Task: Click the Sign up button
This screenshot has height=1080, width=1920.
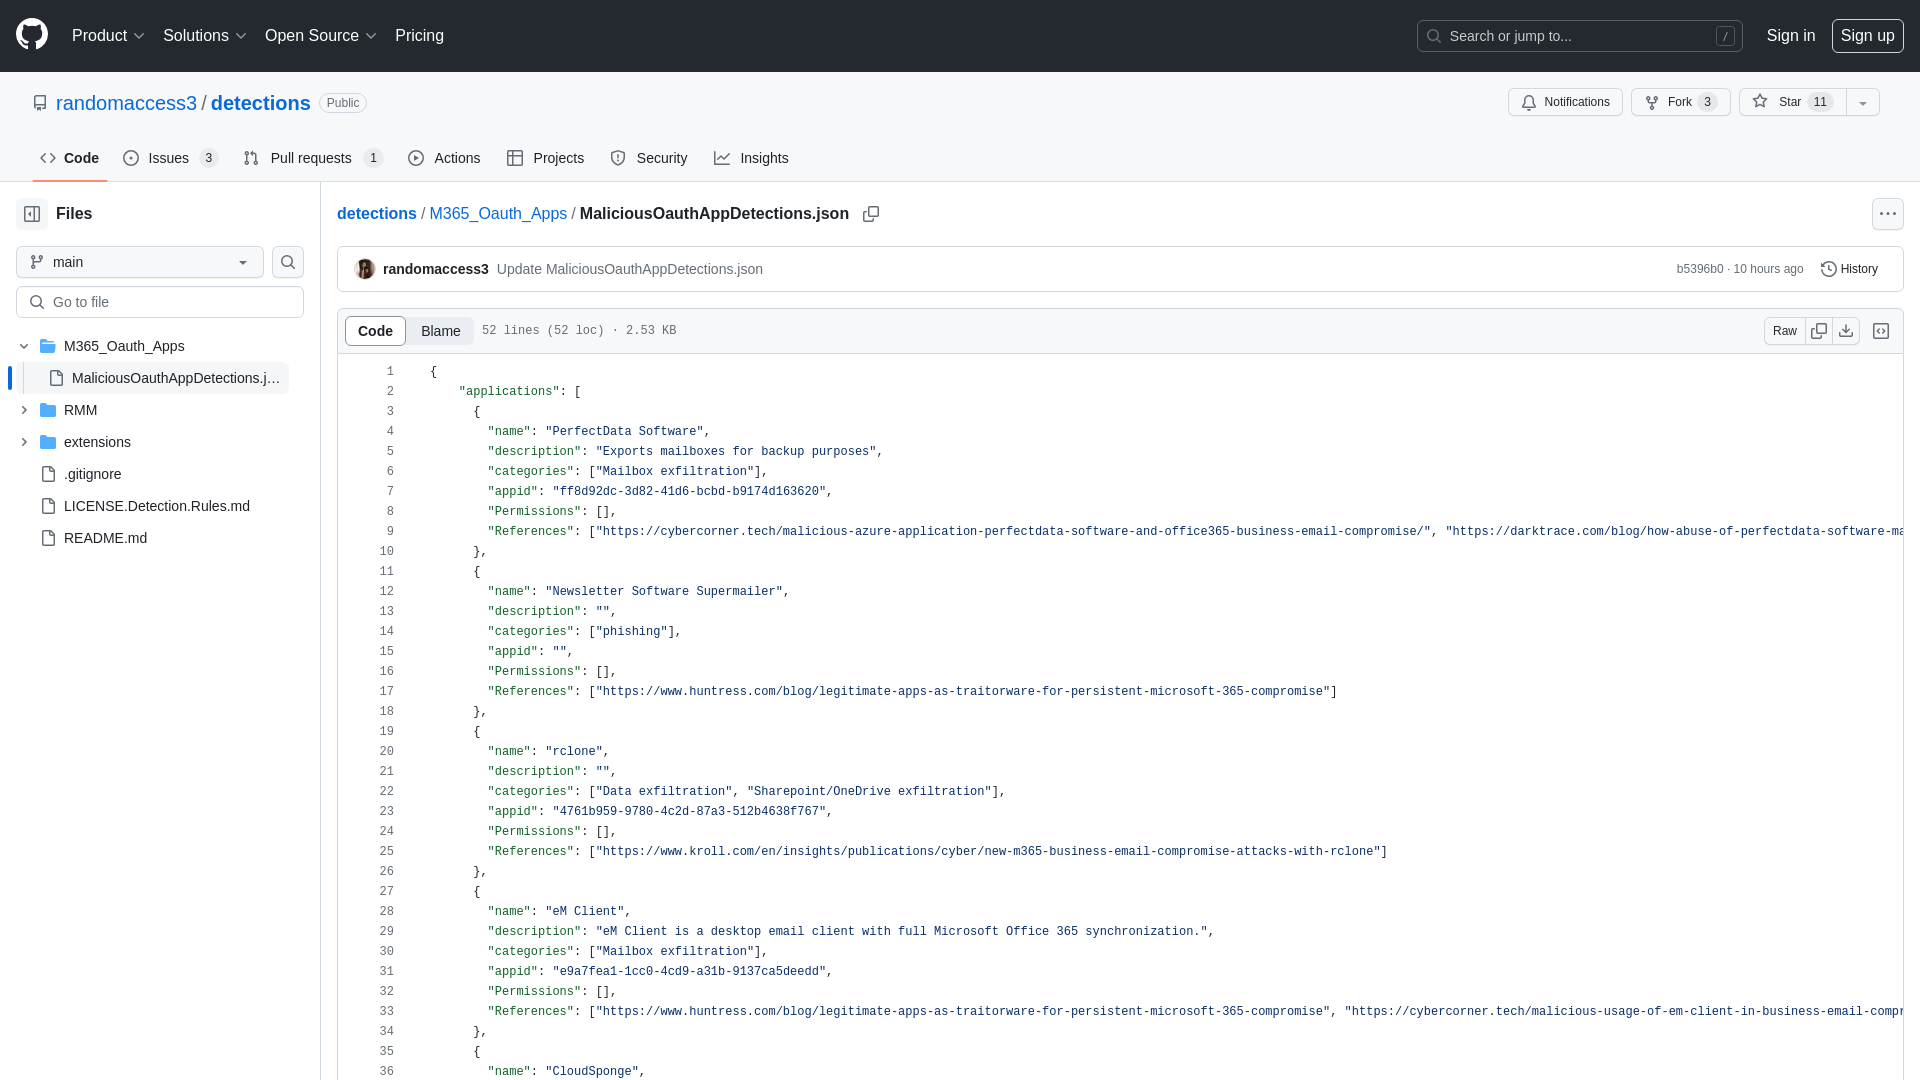Action: click(x=1867, y=36)
